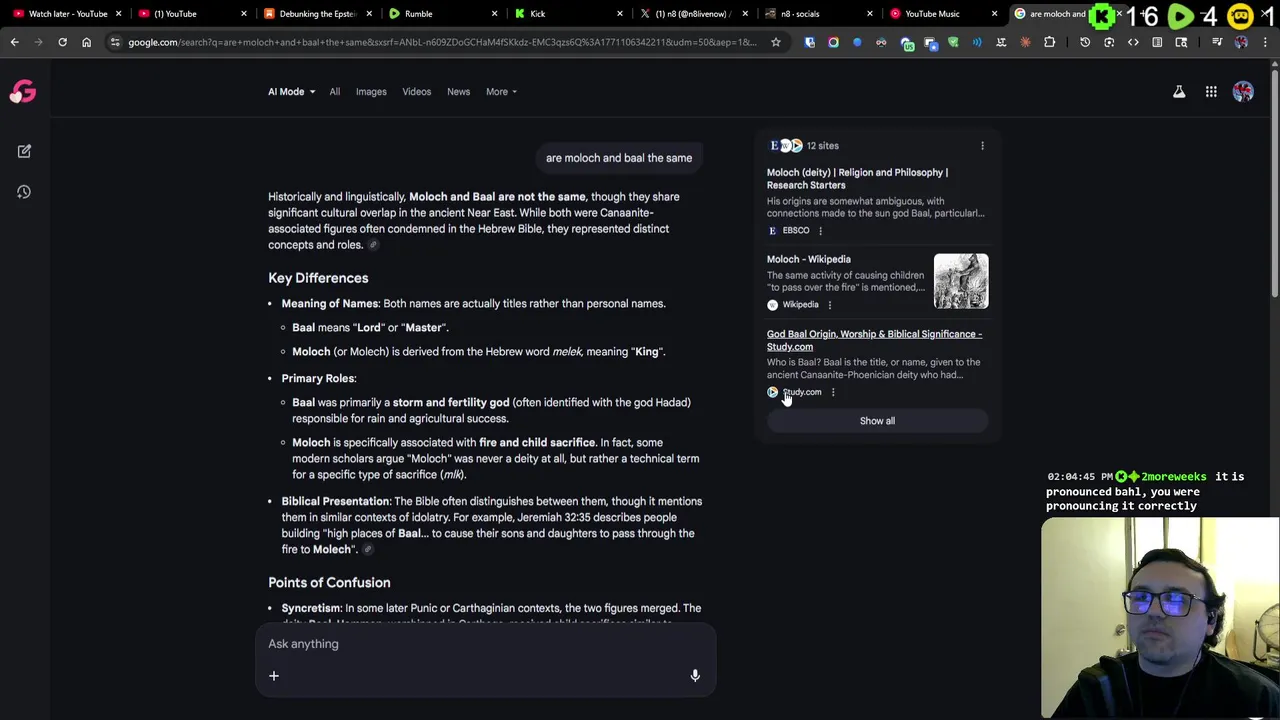
Task: Open the developer tools code icon in toolbar
Action: [x=1133, y=42]
